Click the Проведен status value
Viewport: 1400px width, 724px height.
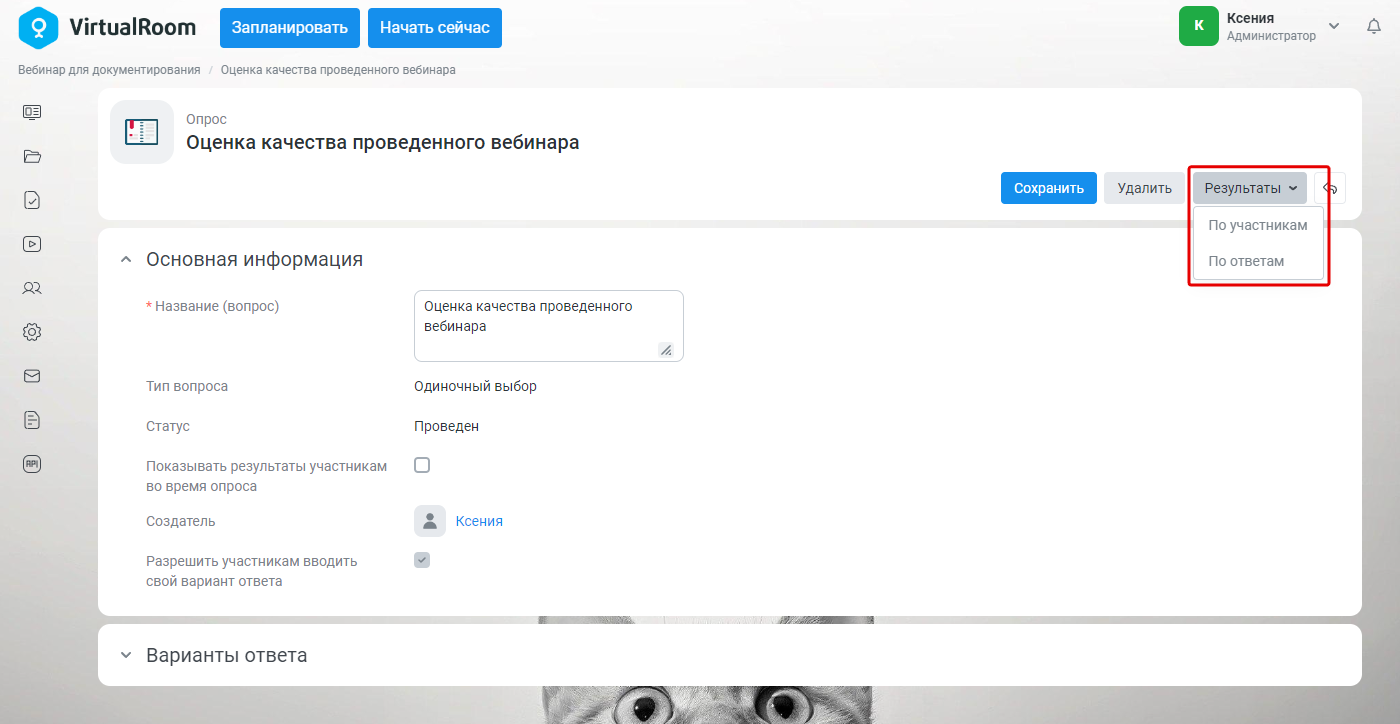[446, 426]
